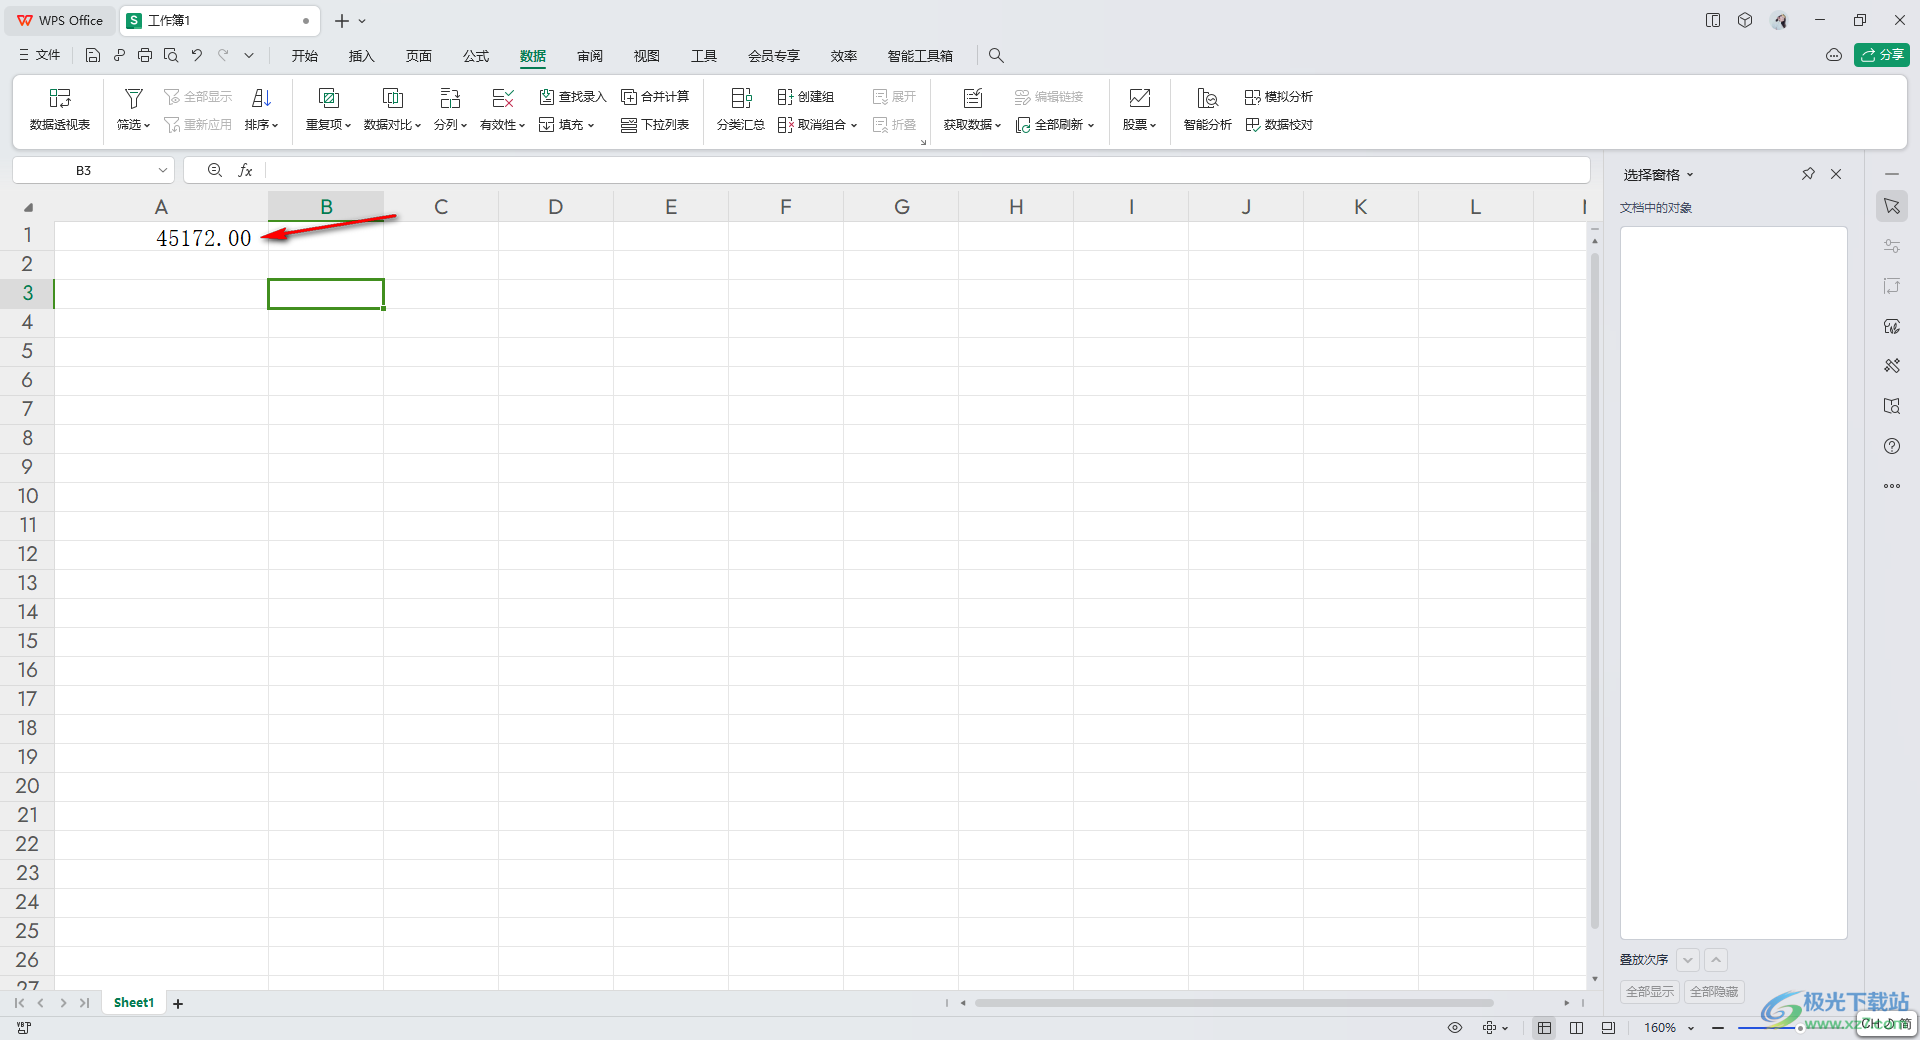Click the undo arrow icon
Viewport: 1920px width, 1040px height.
point(197,56)
